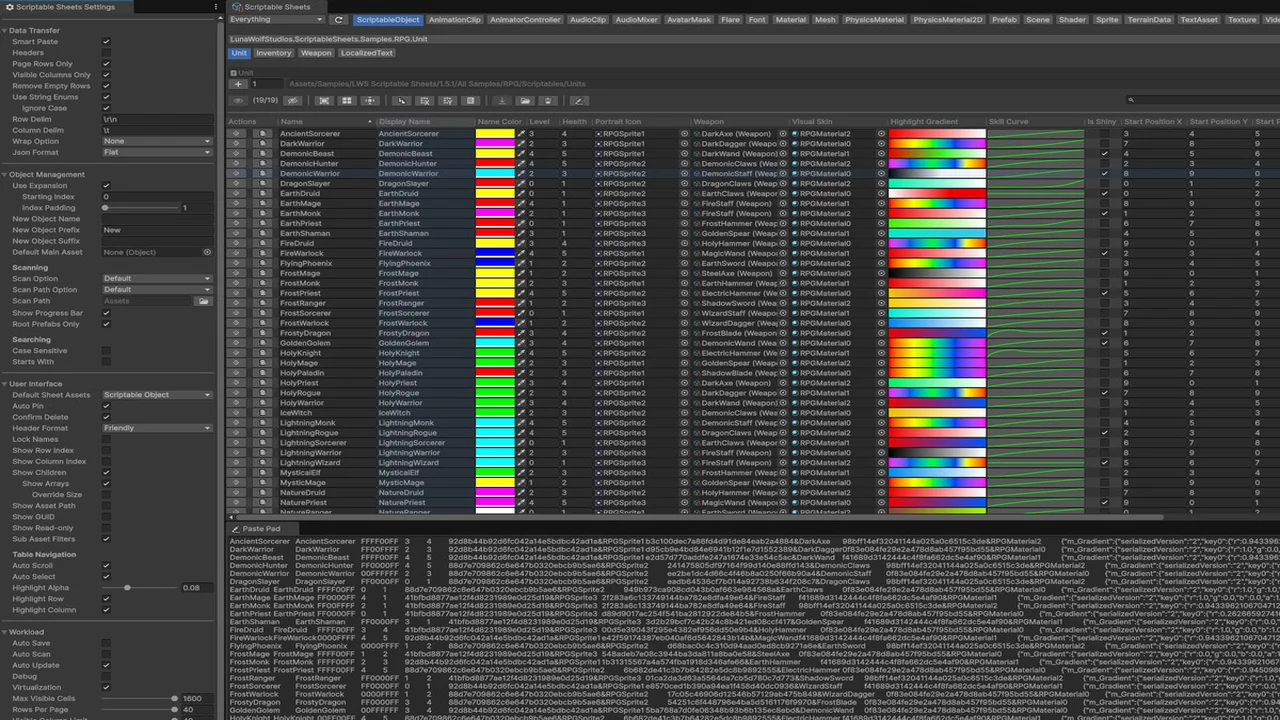Click the eye icon left of the 19/19 count

point(238,100)
